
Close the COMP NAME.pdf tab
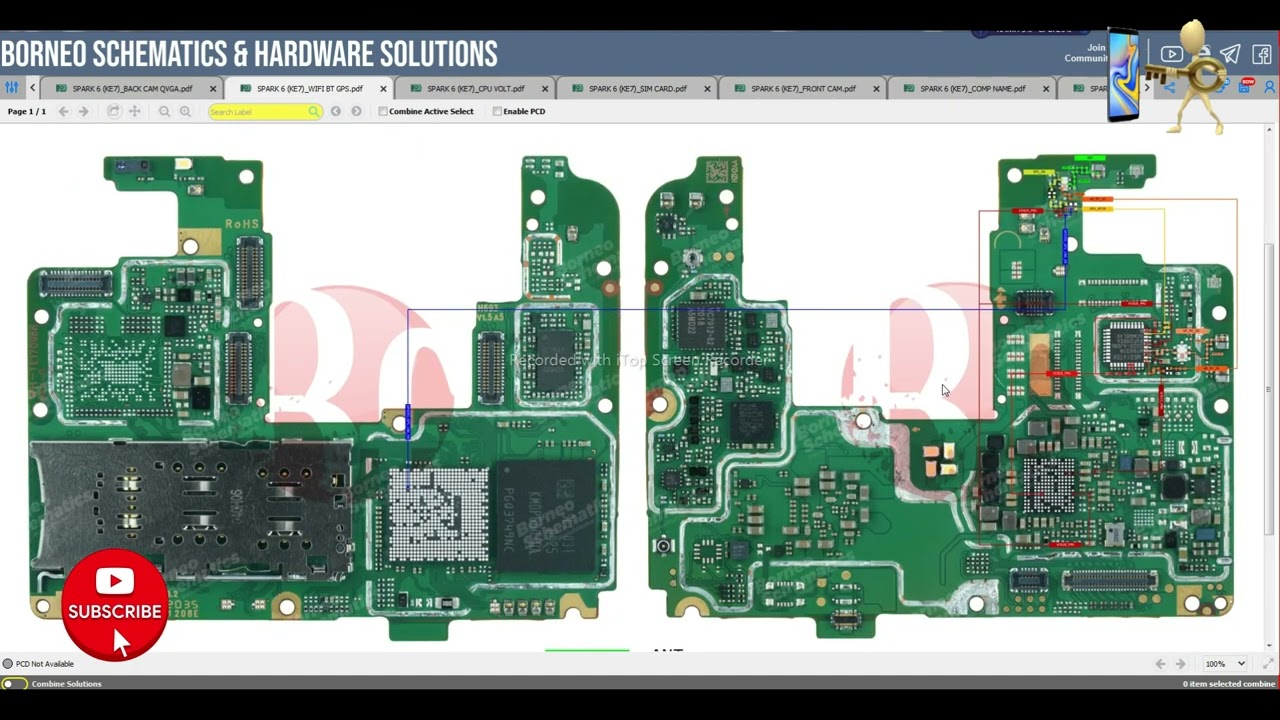tap(1046, 89)
